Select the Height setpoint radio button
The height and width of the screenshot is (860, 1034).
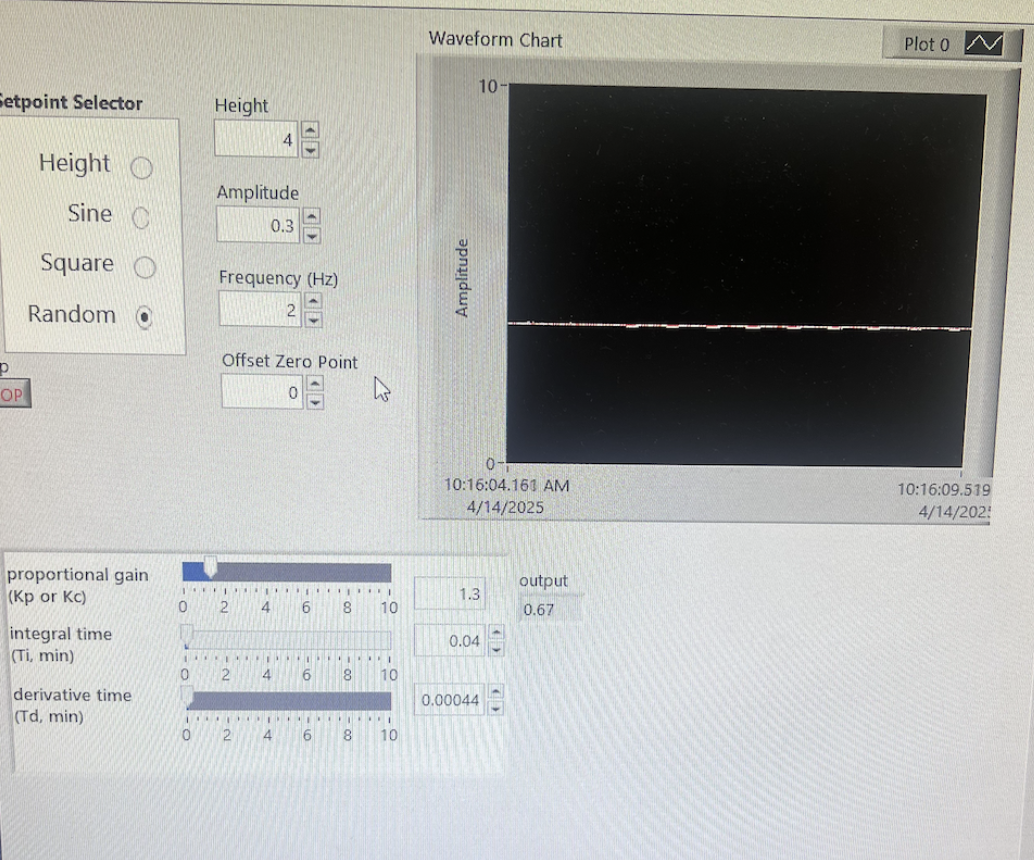141,168
